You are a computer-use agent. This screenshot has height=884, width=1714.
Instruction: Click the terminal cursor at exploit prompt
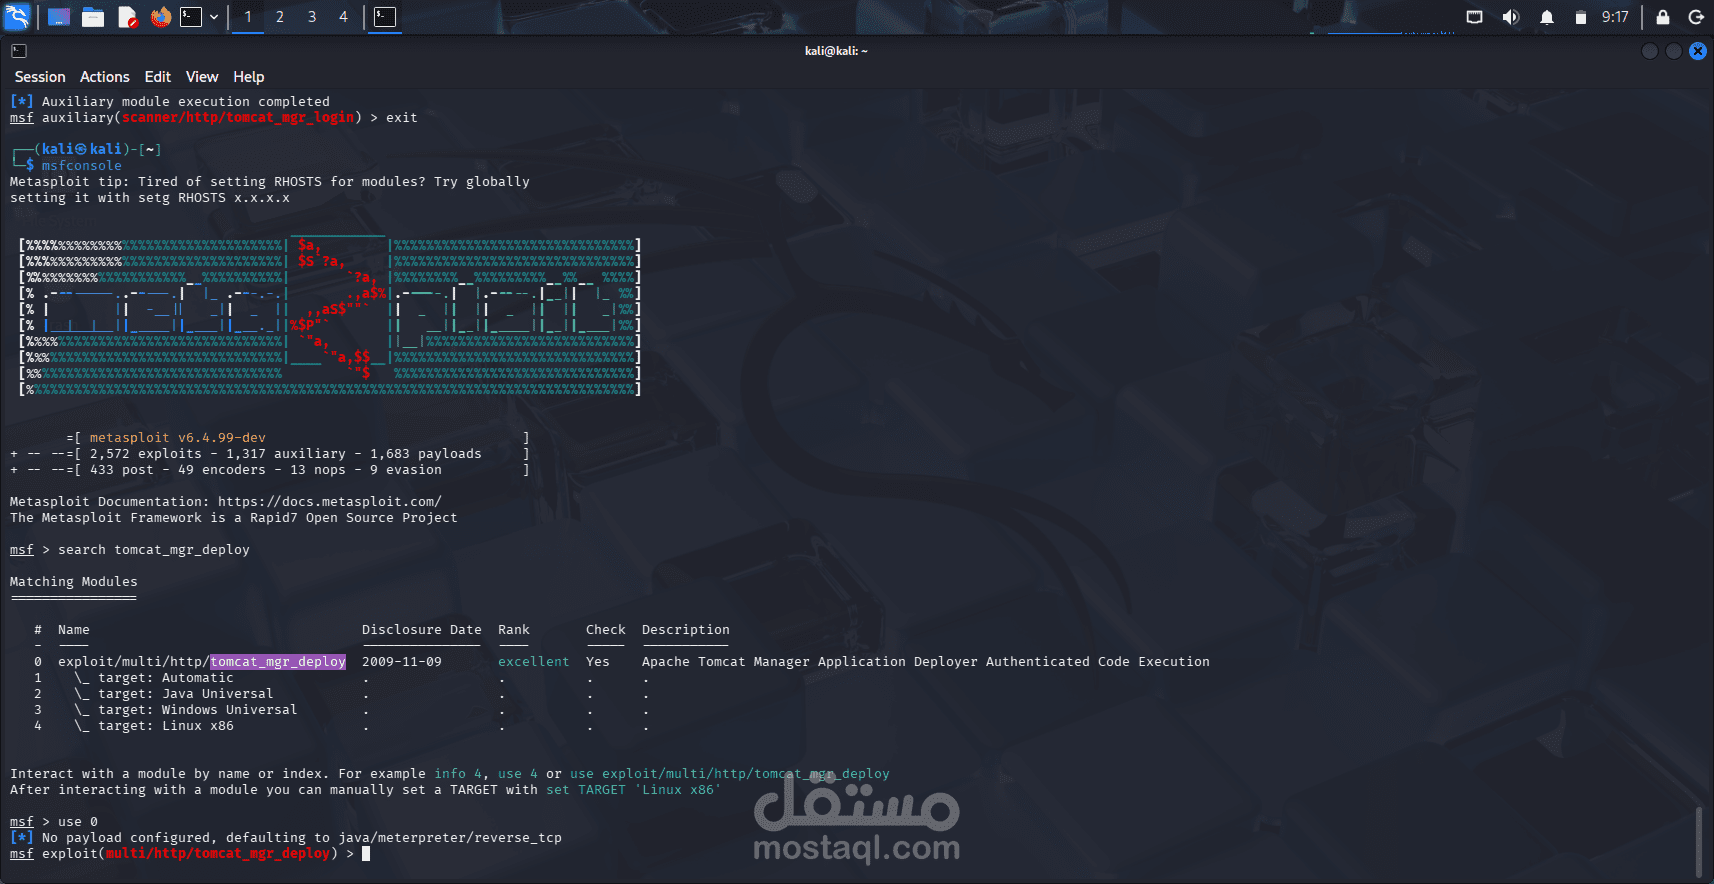point(366,854)
